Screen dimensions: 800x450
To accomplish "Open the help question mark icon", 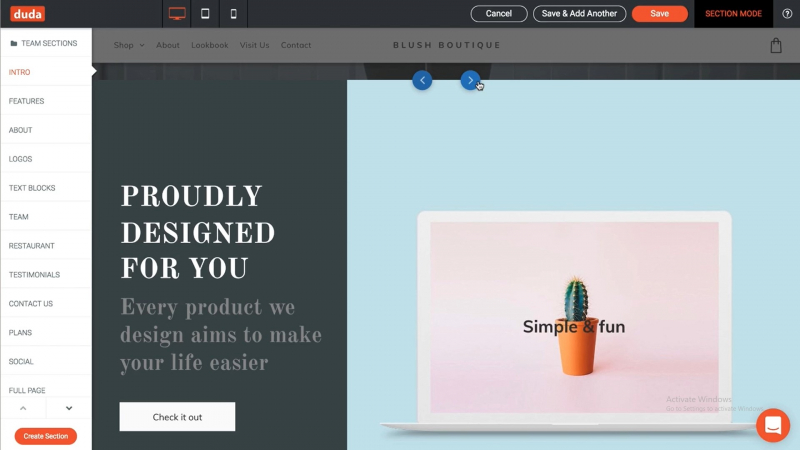I will 787,14.
